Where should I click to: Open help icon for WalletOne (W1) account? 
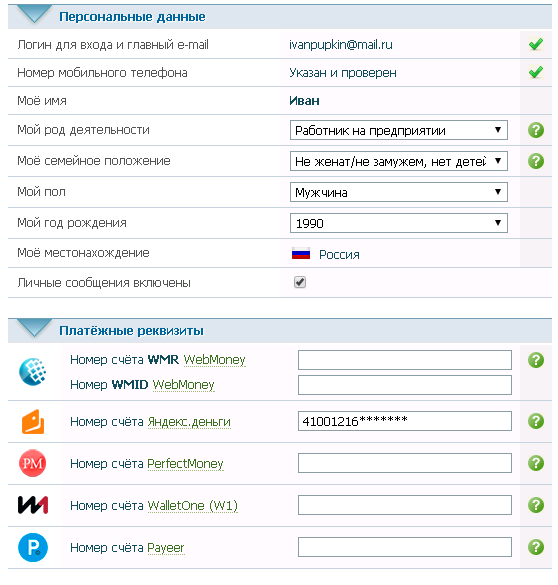(536, 505)
